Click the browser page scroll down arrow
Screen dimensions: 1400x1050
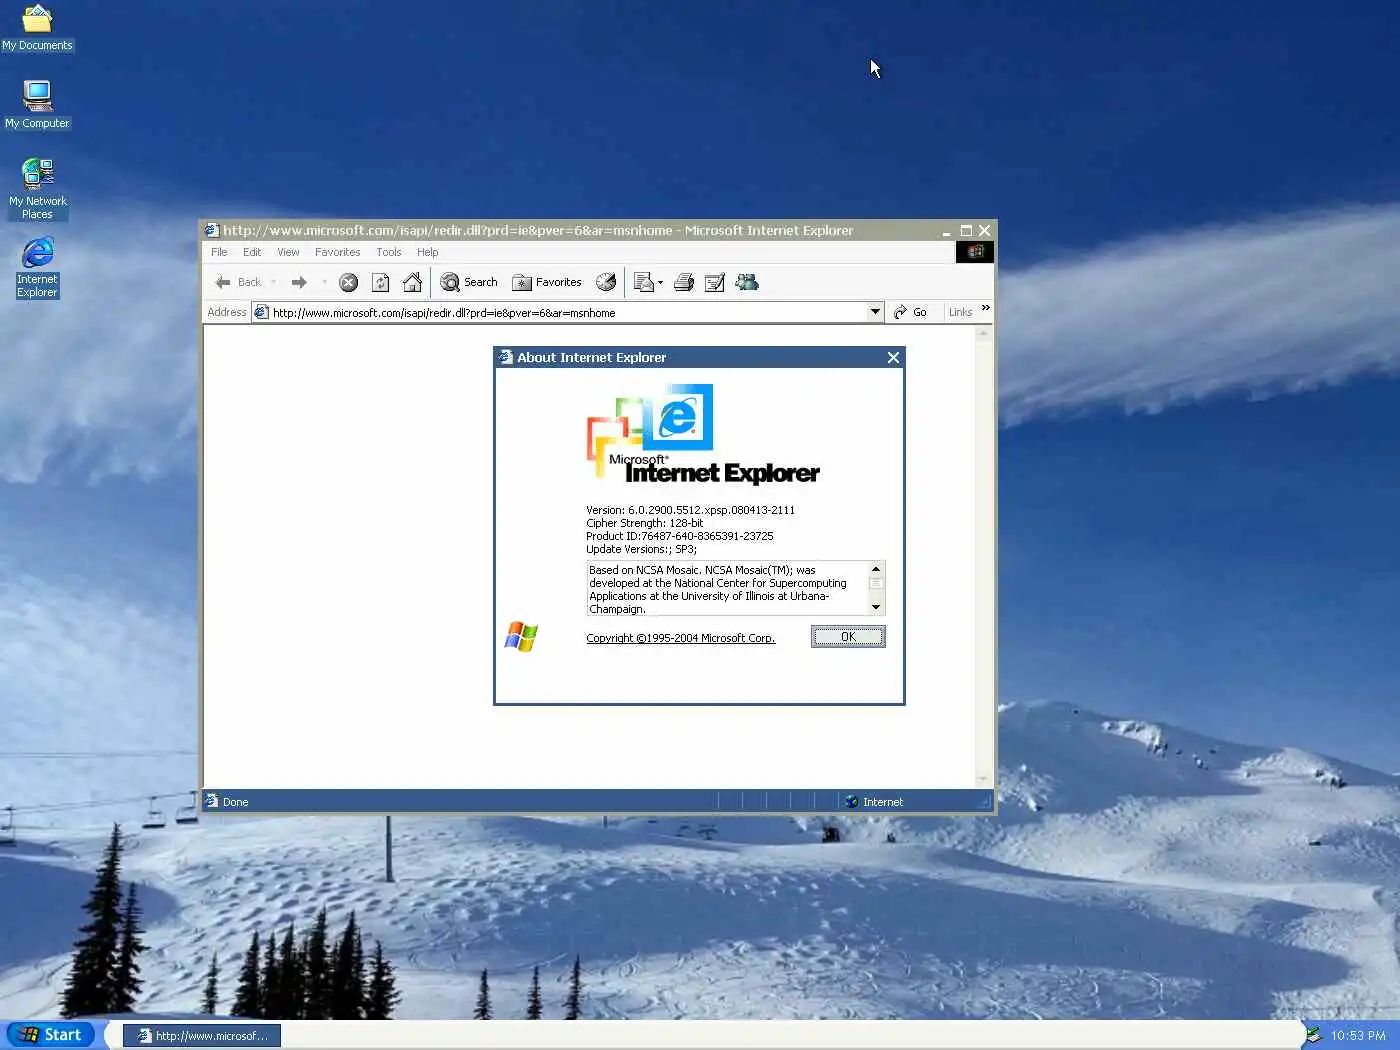985,779
